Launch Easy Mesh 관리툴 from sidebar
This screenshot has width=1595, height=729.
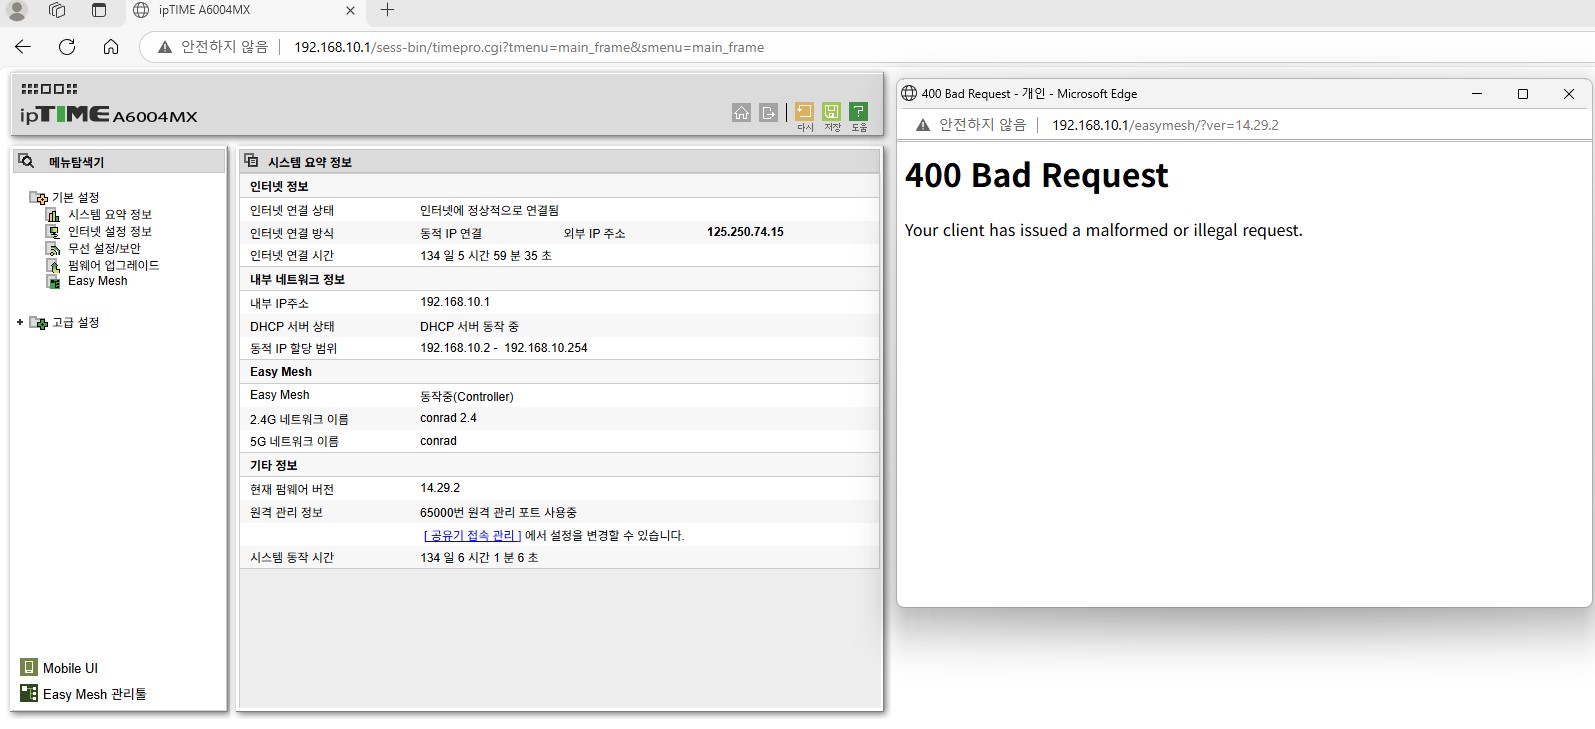point(83,693)
